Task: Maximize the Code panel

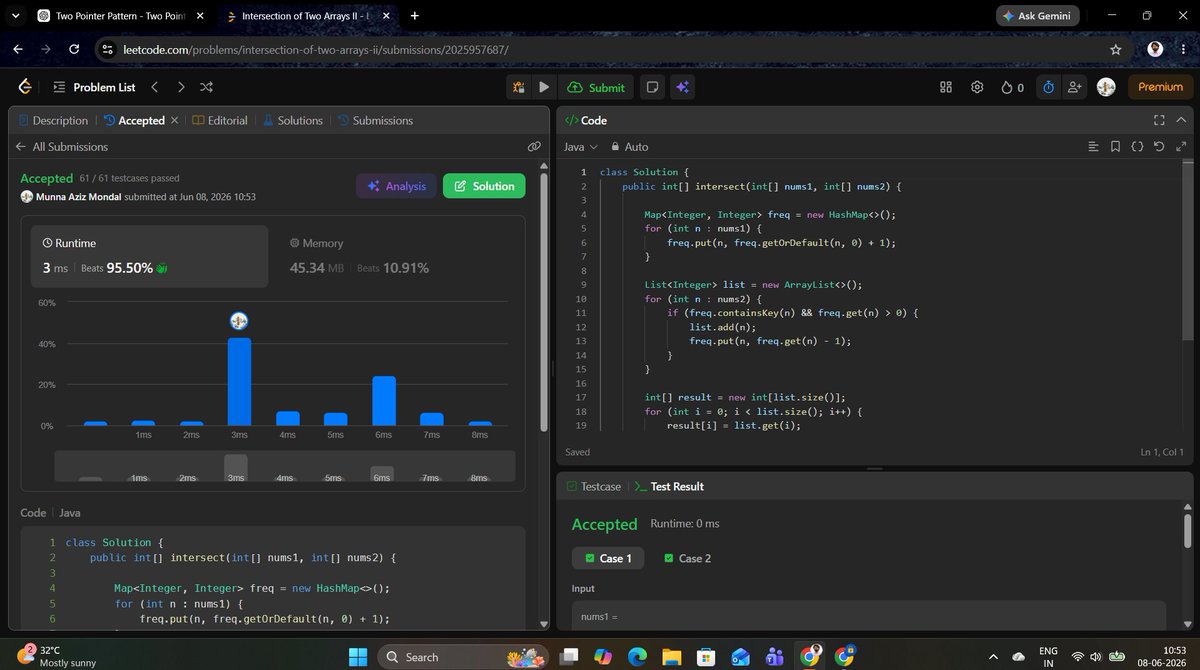Action: pyautogui.click(x=1159, y=120)
